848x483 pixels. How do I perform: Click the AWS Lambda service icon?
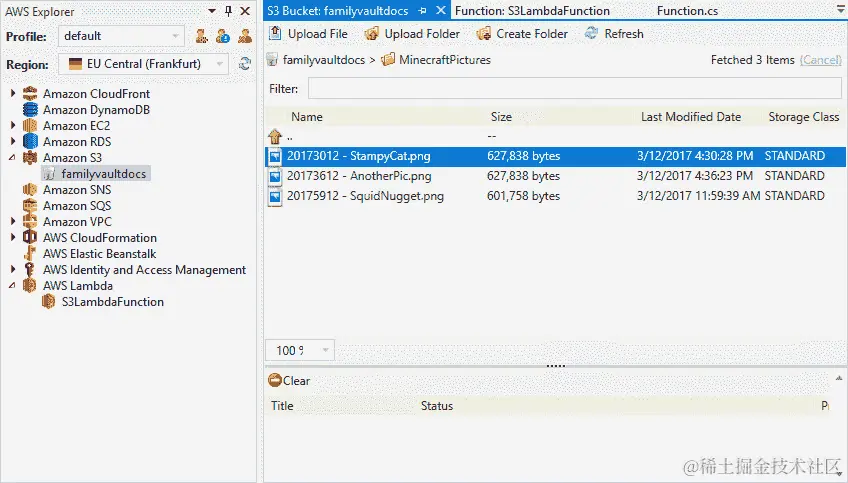[x=30, y=286]
